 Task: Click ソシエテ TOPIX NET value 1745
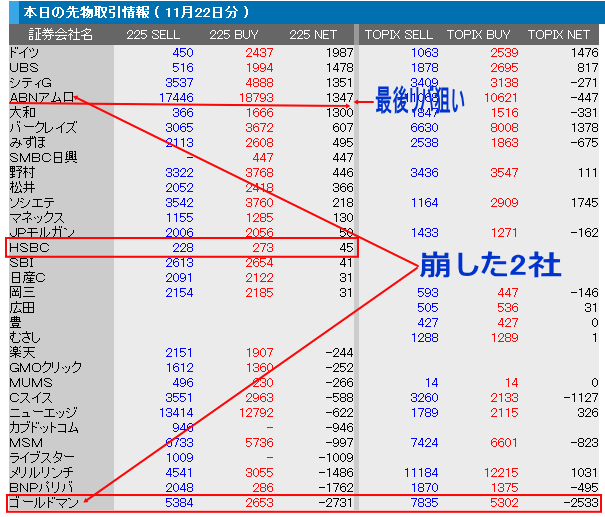point(585,203)
